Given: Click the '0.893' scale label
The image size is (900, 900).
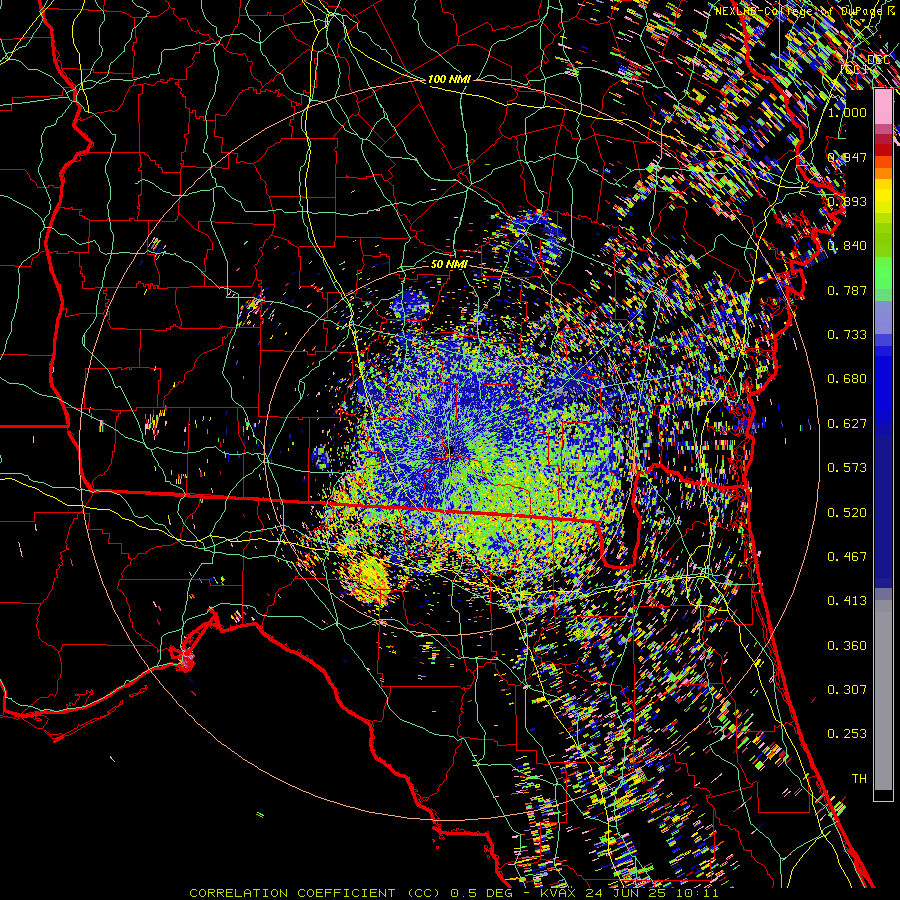Looking at the screenshot, I should [847, 201].
